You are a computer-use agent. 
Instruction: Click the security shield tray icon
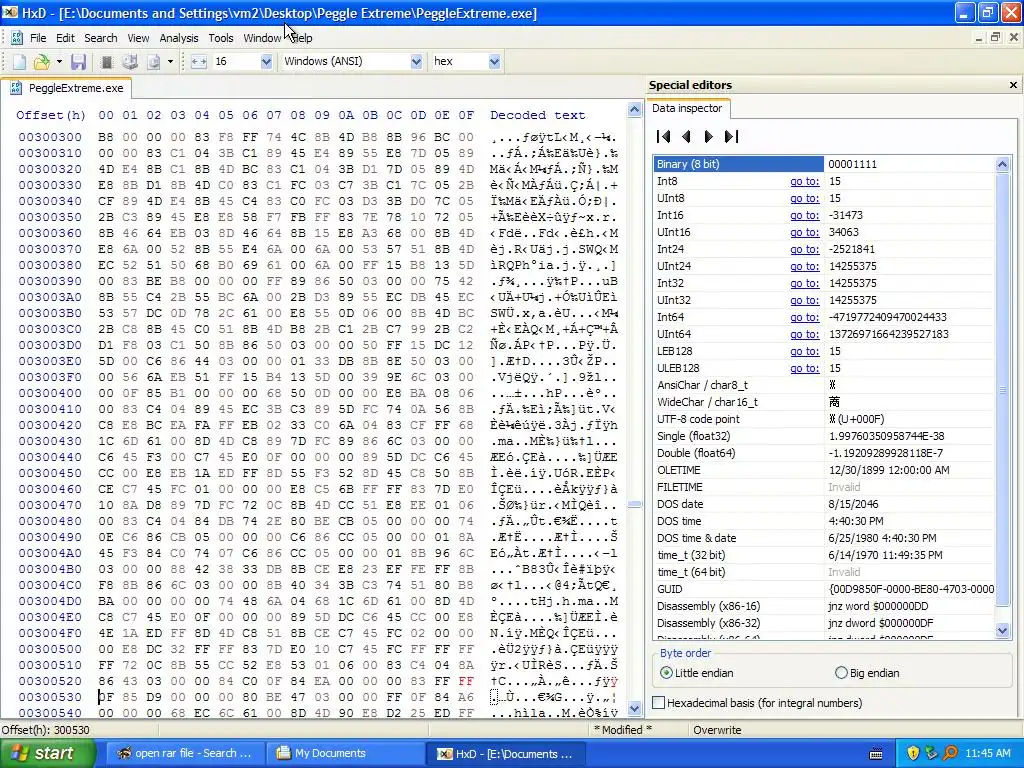(x=913, y=754)
